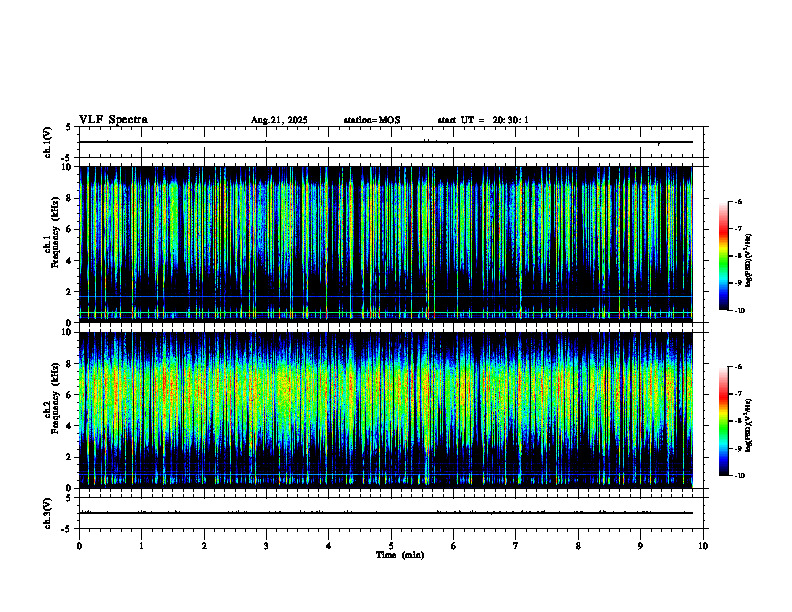Click the ch.1 'Frequency (kHz)' axis label

pos(55,232)
